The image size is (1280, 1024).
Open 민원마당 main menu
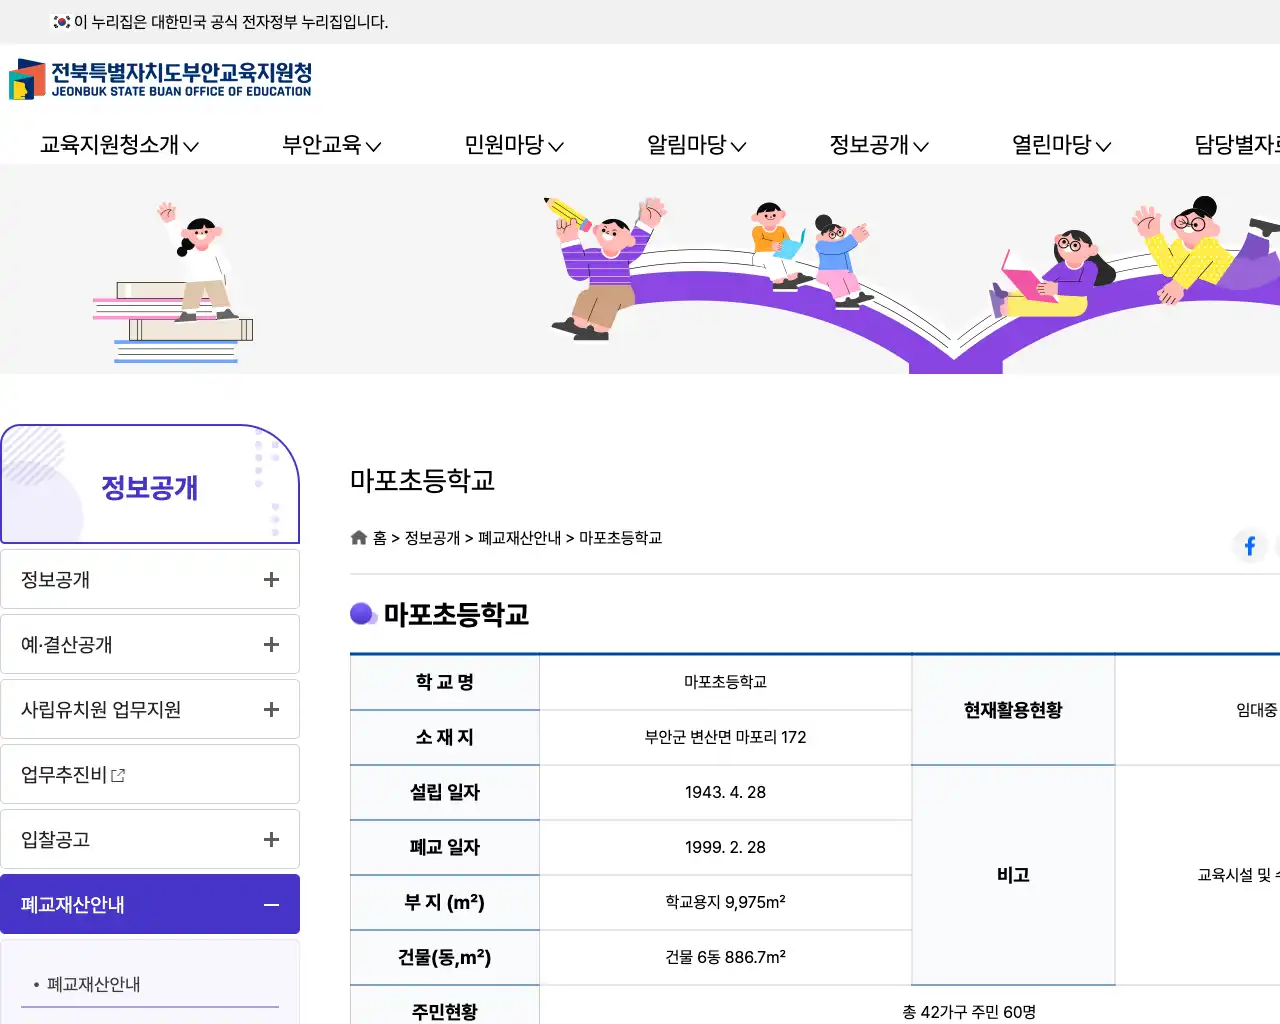514,145
